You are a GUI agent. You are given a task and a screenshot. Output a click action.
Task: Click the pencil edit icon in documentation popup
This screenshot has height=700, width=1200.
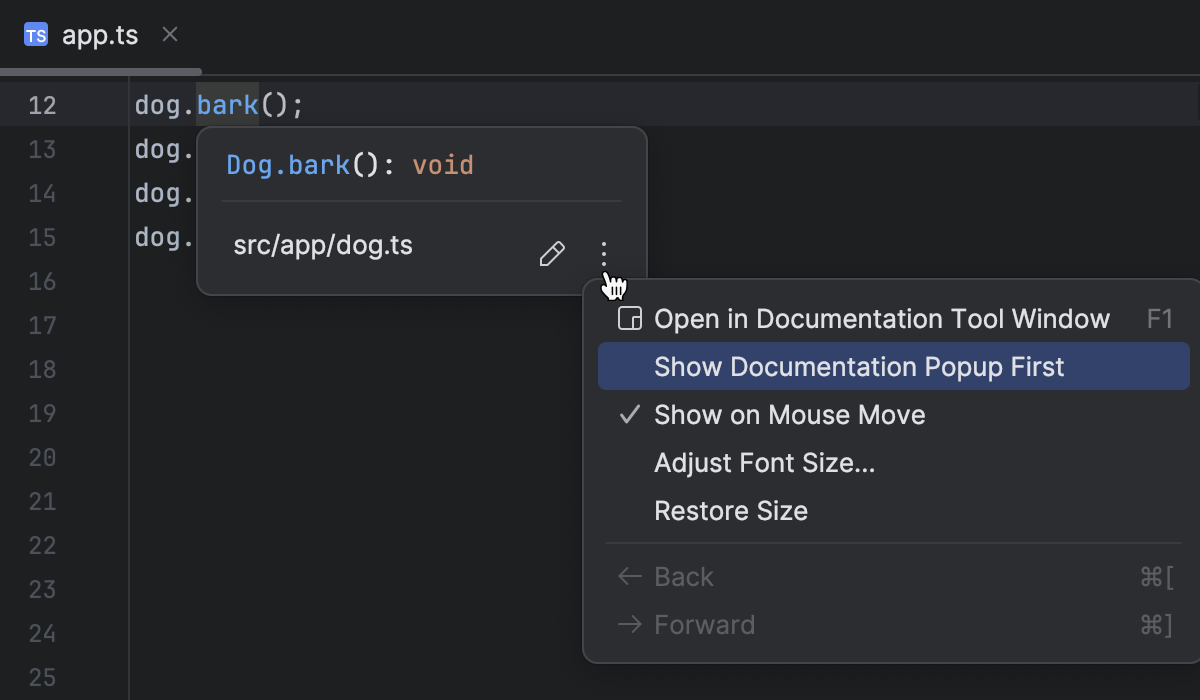pos(552,254)
